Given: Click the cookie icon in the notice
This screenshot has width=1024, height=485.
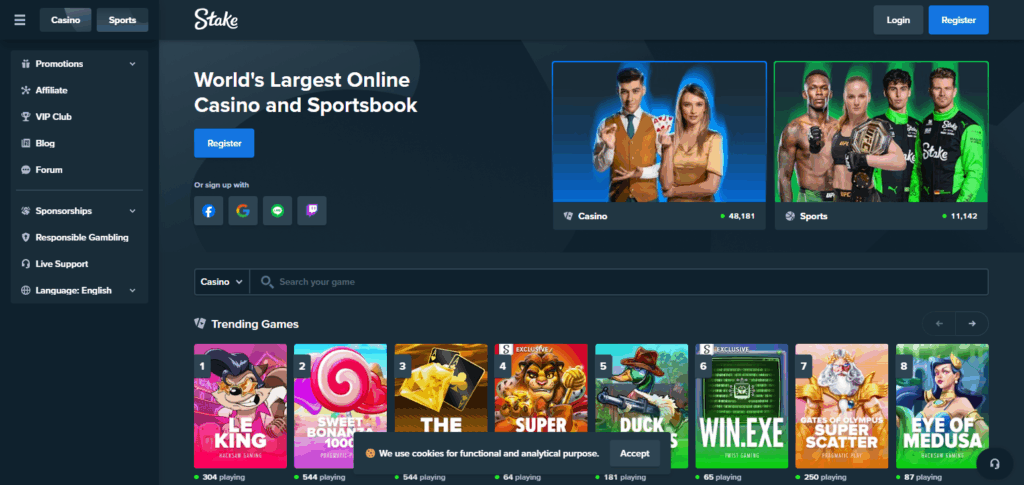Looking at the screenshot, I should (x=370, y=453).
